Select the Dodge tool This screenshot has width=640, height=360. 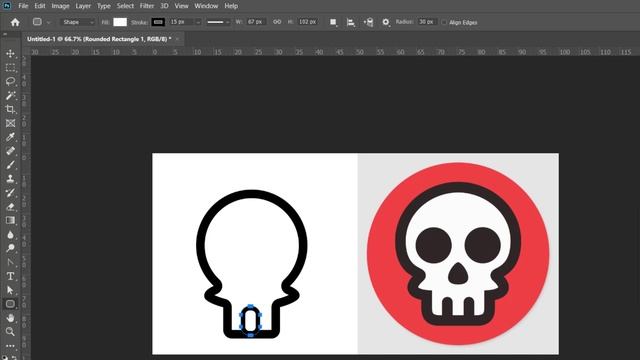click(10, 248)
